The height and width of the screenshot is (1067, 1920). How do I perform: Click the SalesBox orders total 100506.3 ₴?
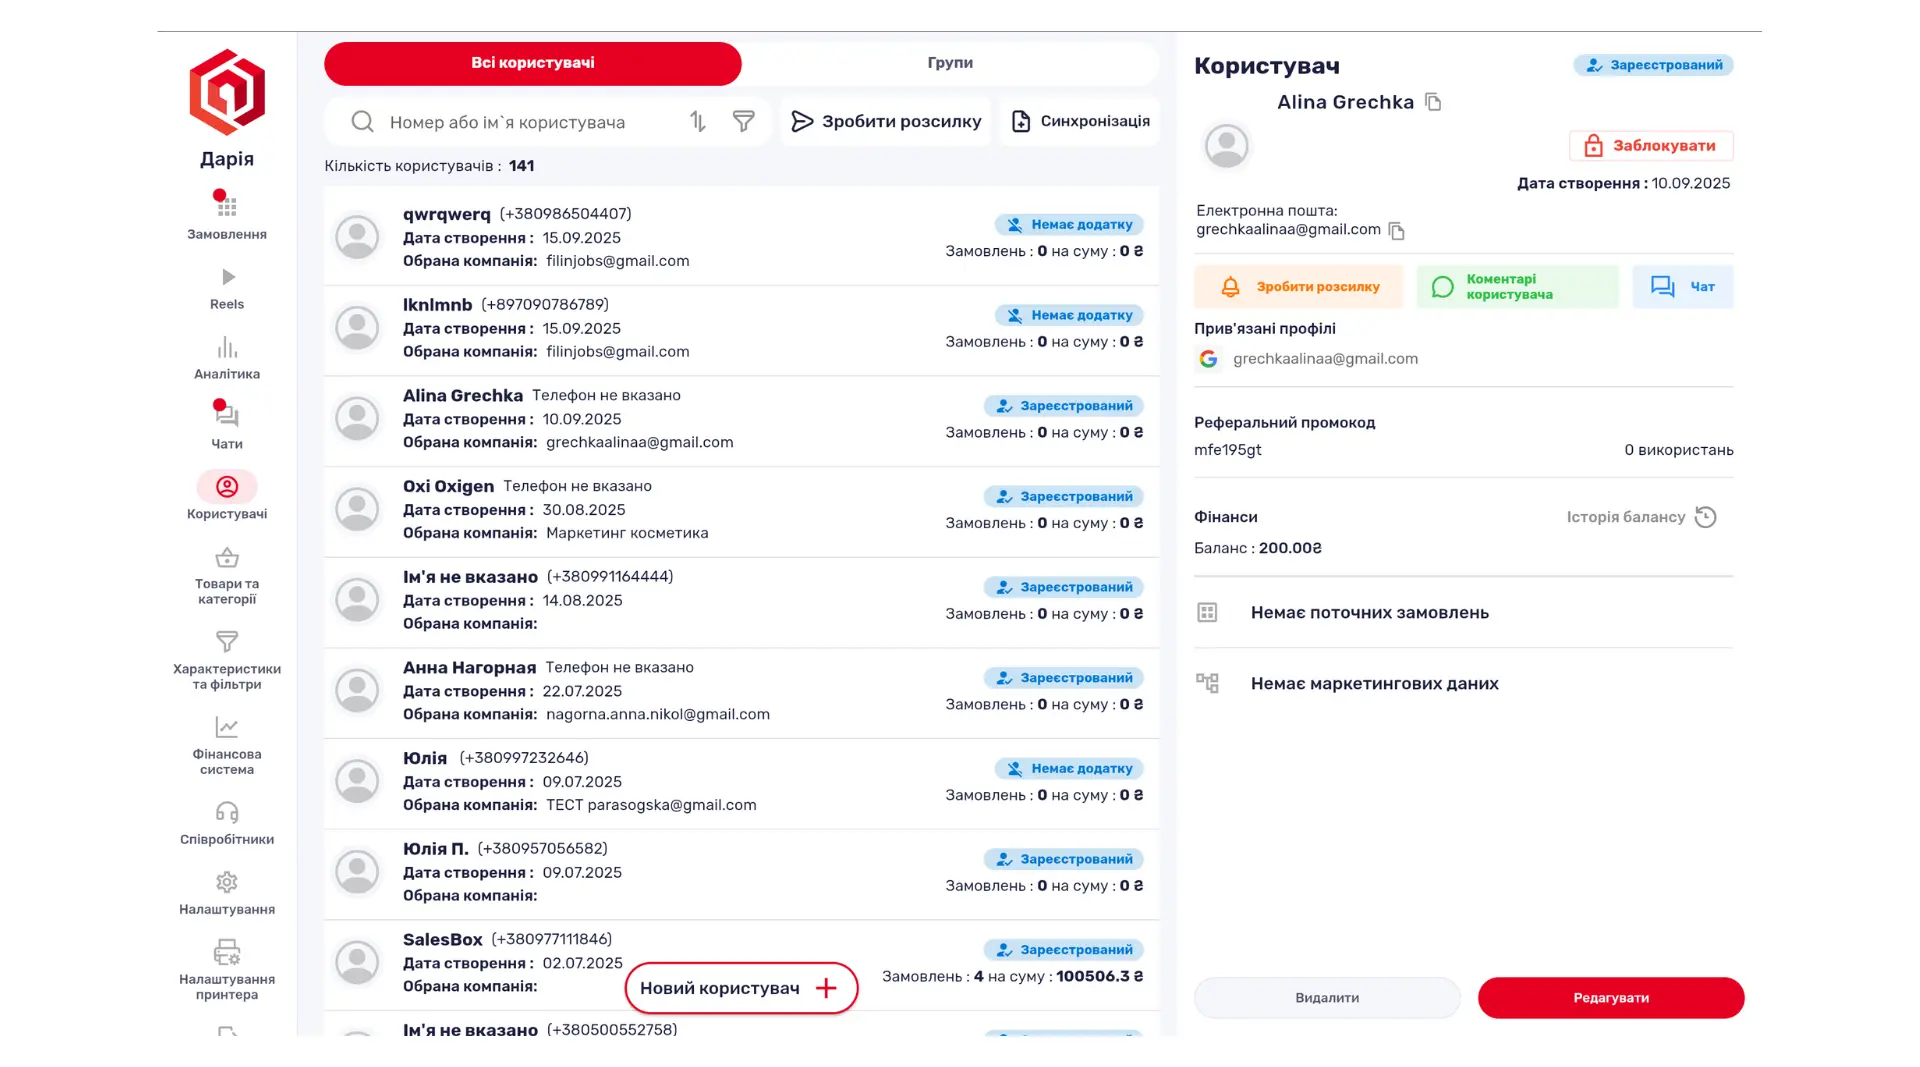1100,977
